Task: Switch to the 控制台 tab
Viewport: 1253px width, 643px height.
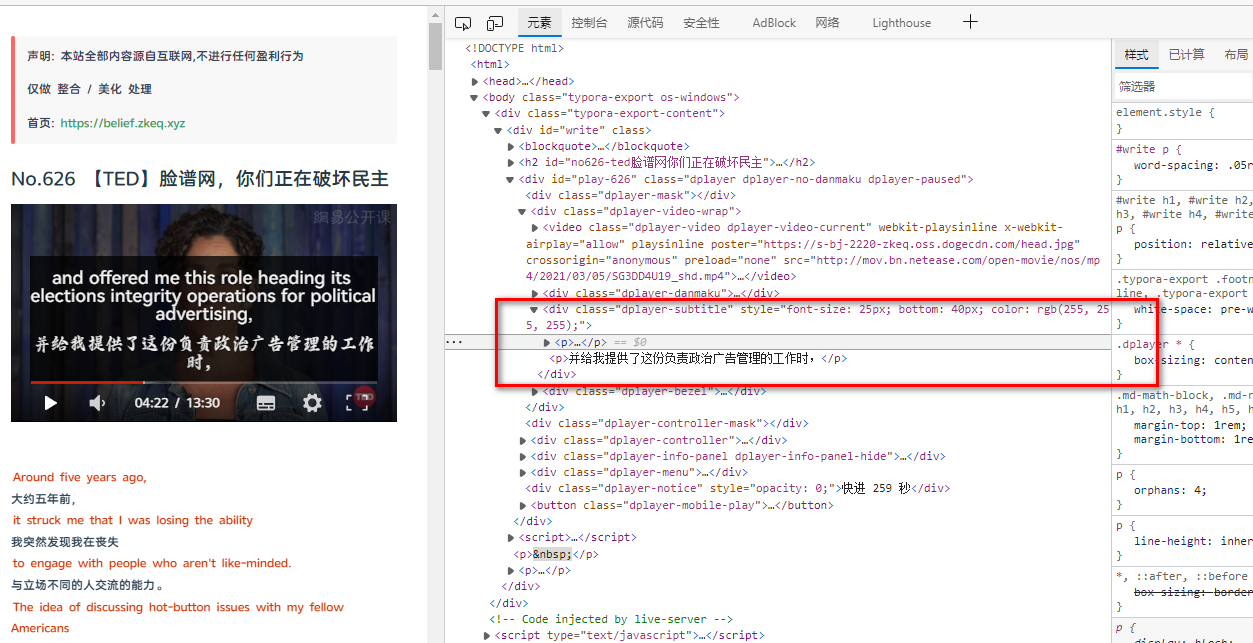Action: [x=589, y=23]
